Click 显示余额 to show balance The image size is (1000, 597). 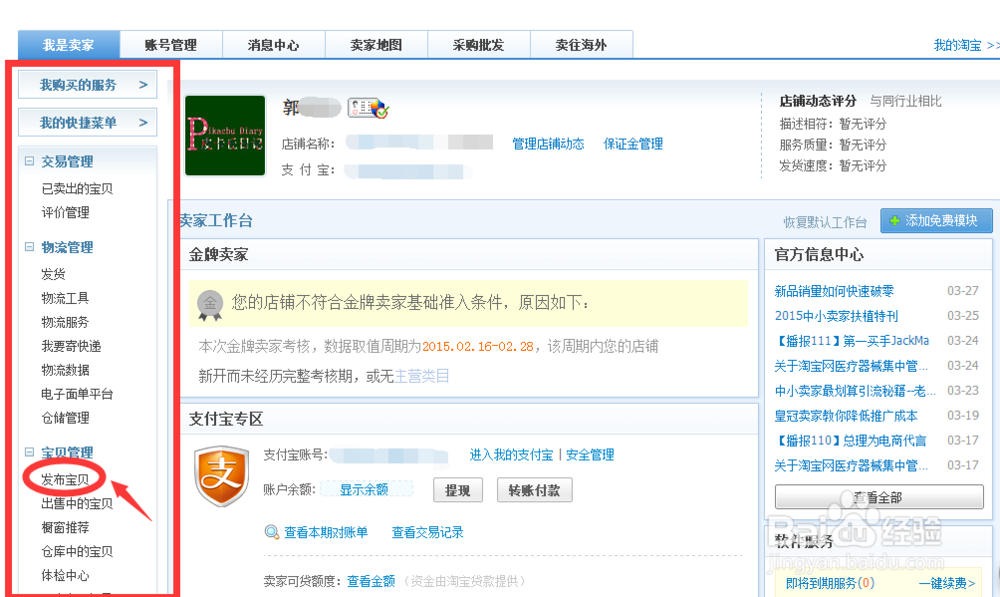point(364,489)
